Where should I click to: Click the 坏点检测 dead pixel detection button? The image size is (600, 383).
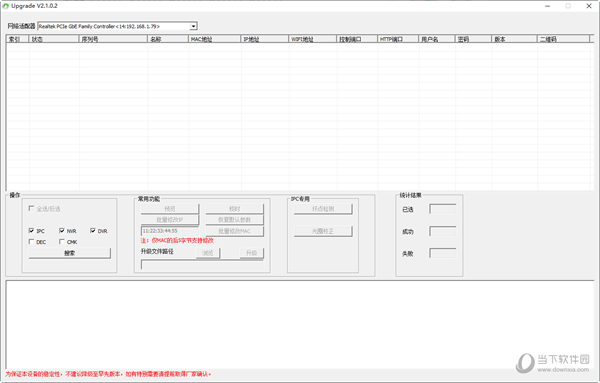323,209
